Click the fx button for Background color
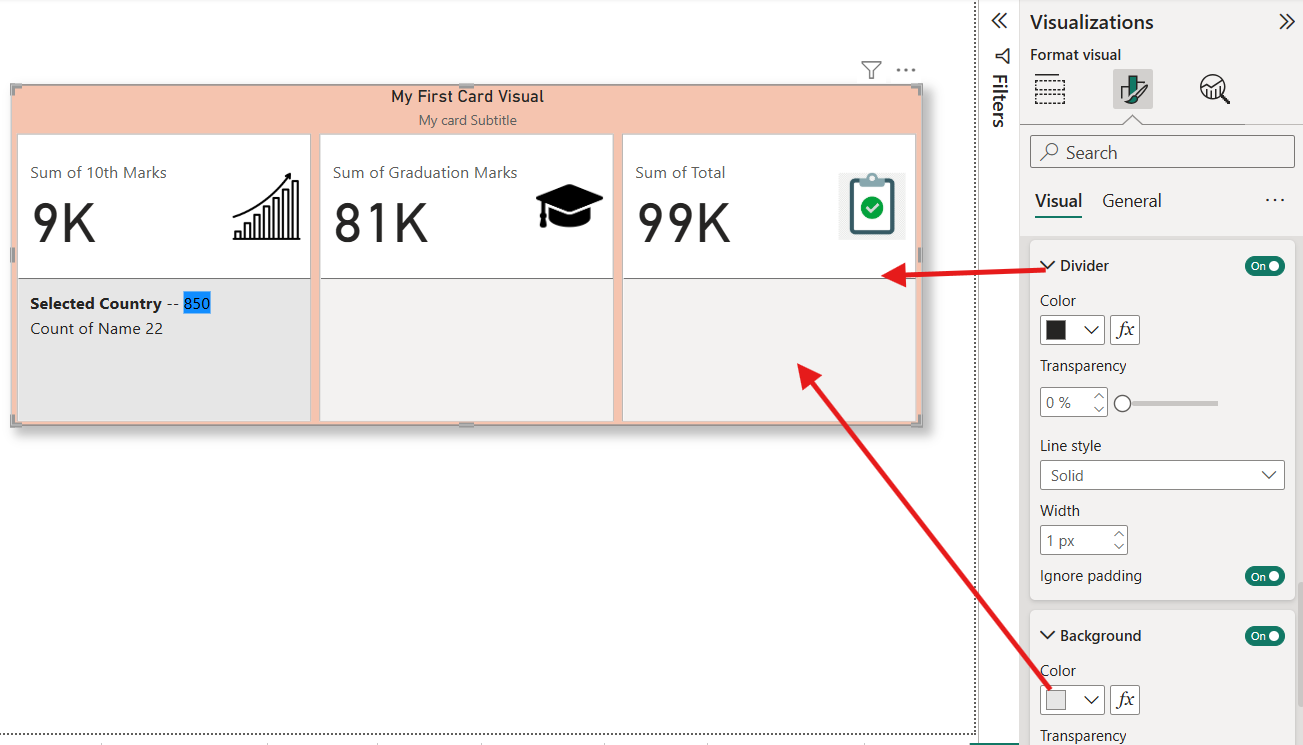Screen dimensions: 1303x745 (x=1124, y=699)
